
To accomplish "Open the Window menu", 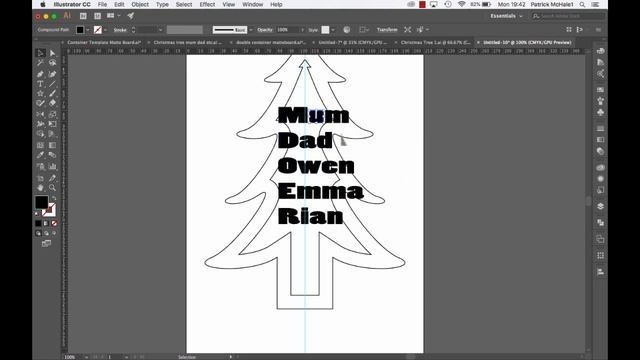I will click(253, 4).
